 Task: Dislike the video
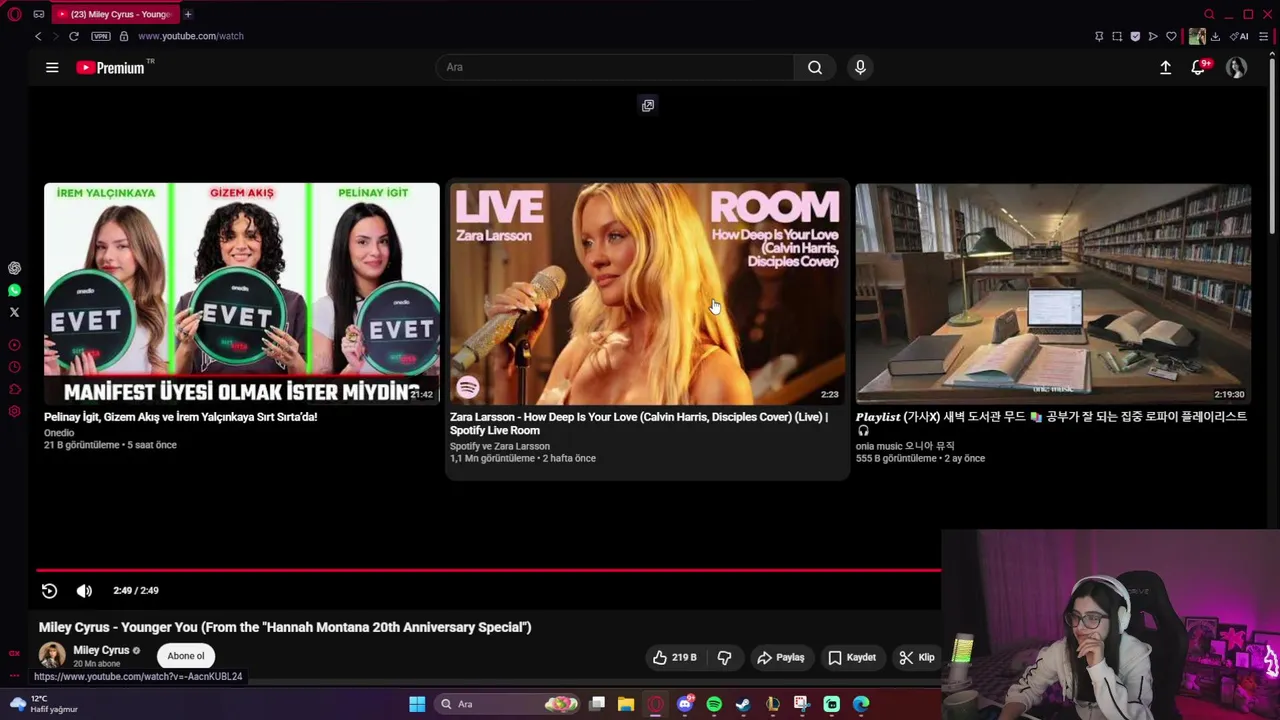click(724, 657)
